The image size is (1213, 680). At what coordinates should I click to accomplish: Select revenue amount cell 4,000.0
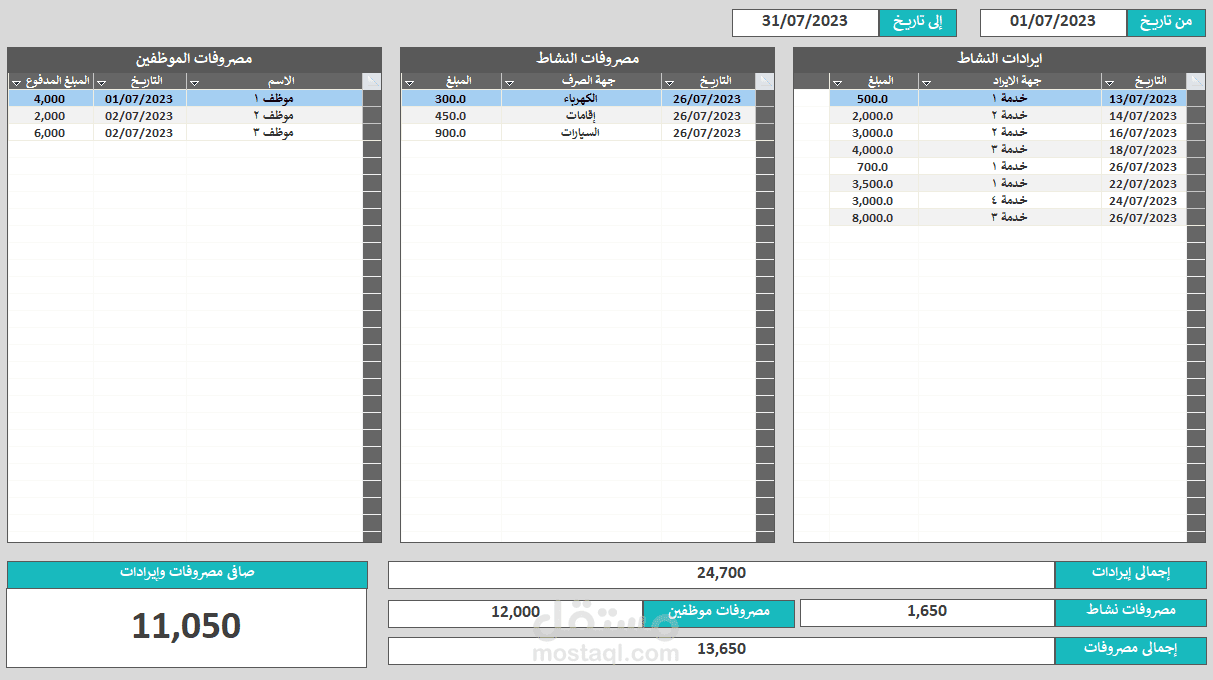[x=873, y=150]
